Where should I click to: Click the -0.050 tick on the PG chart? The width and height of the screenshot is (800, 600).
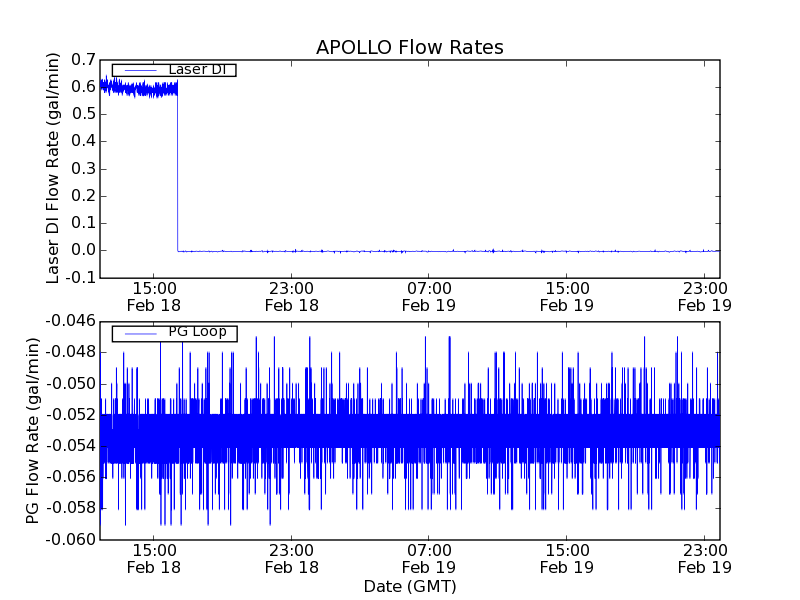click(x=70, y=384)
